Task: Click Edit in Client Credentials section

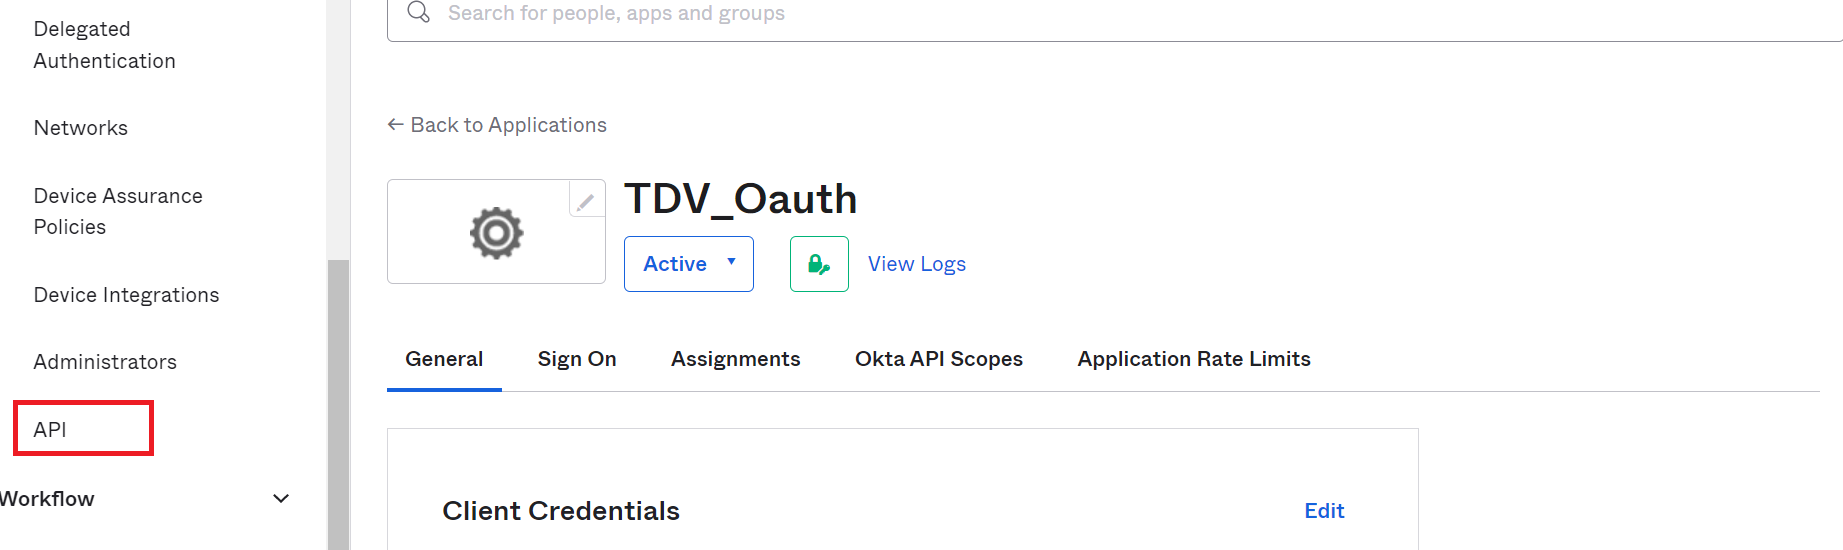Action: (x=1324, y=511)
